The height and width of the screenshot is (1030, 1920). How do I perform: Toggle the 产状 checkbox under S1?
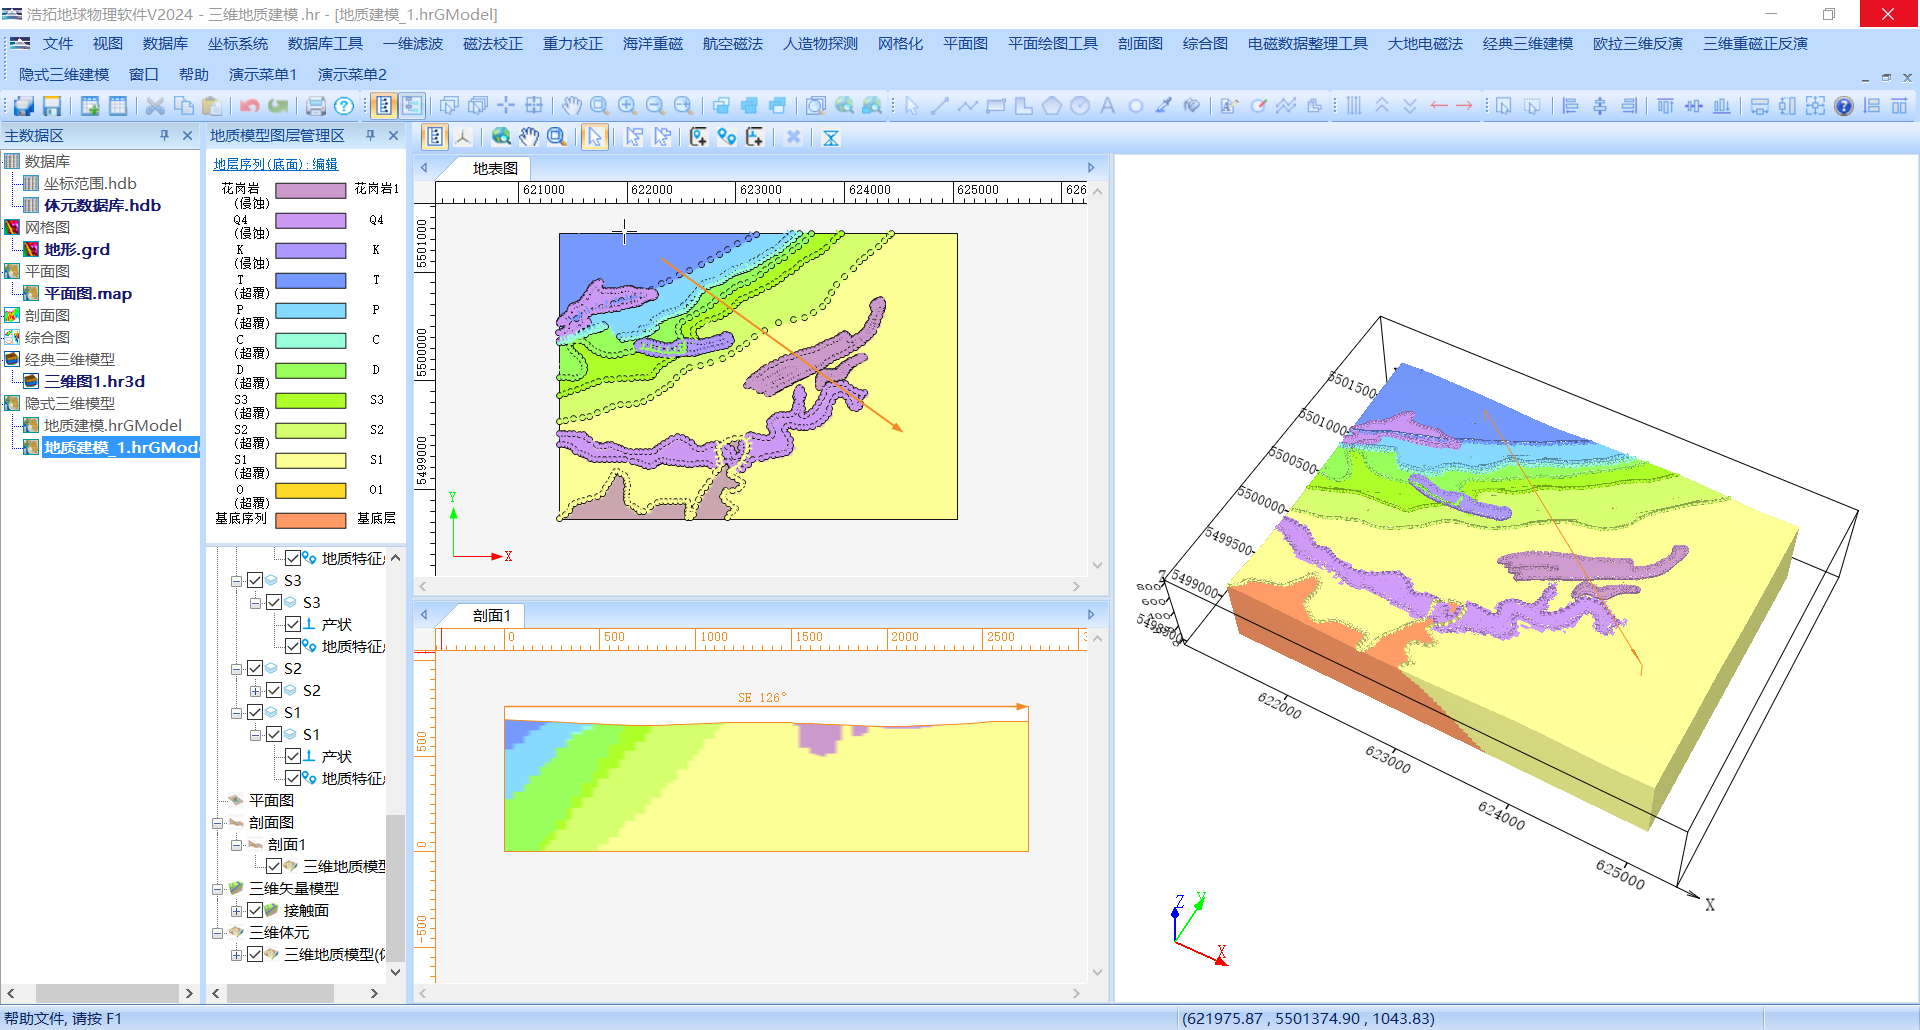pos(293,756)
